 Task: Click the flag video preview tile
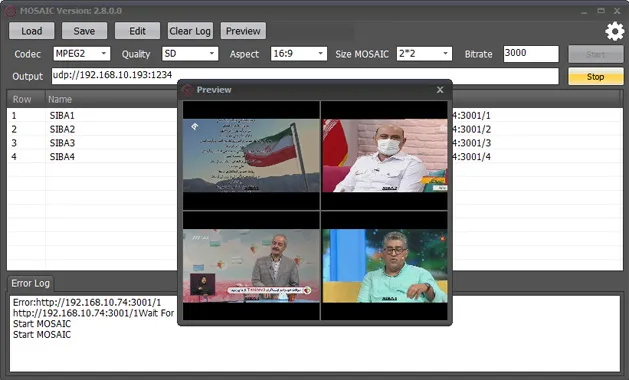[x=251, y=155]
